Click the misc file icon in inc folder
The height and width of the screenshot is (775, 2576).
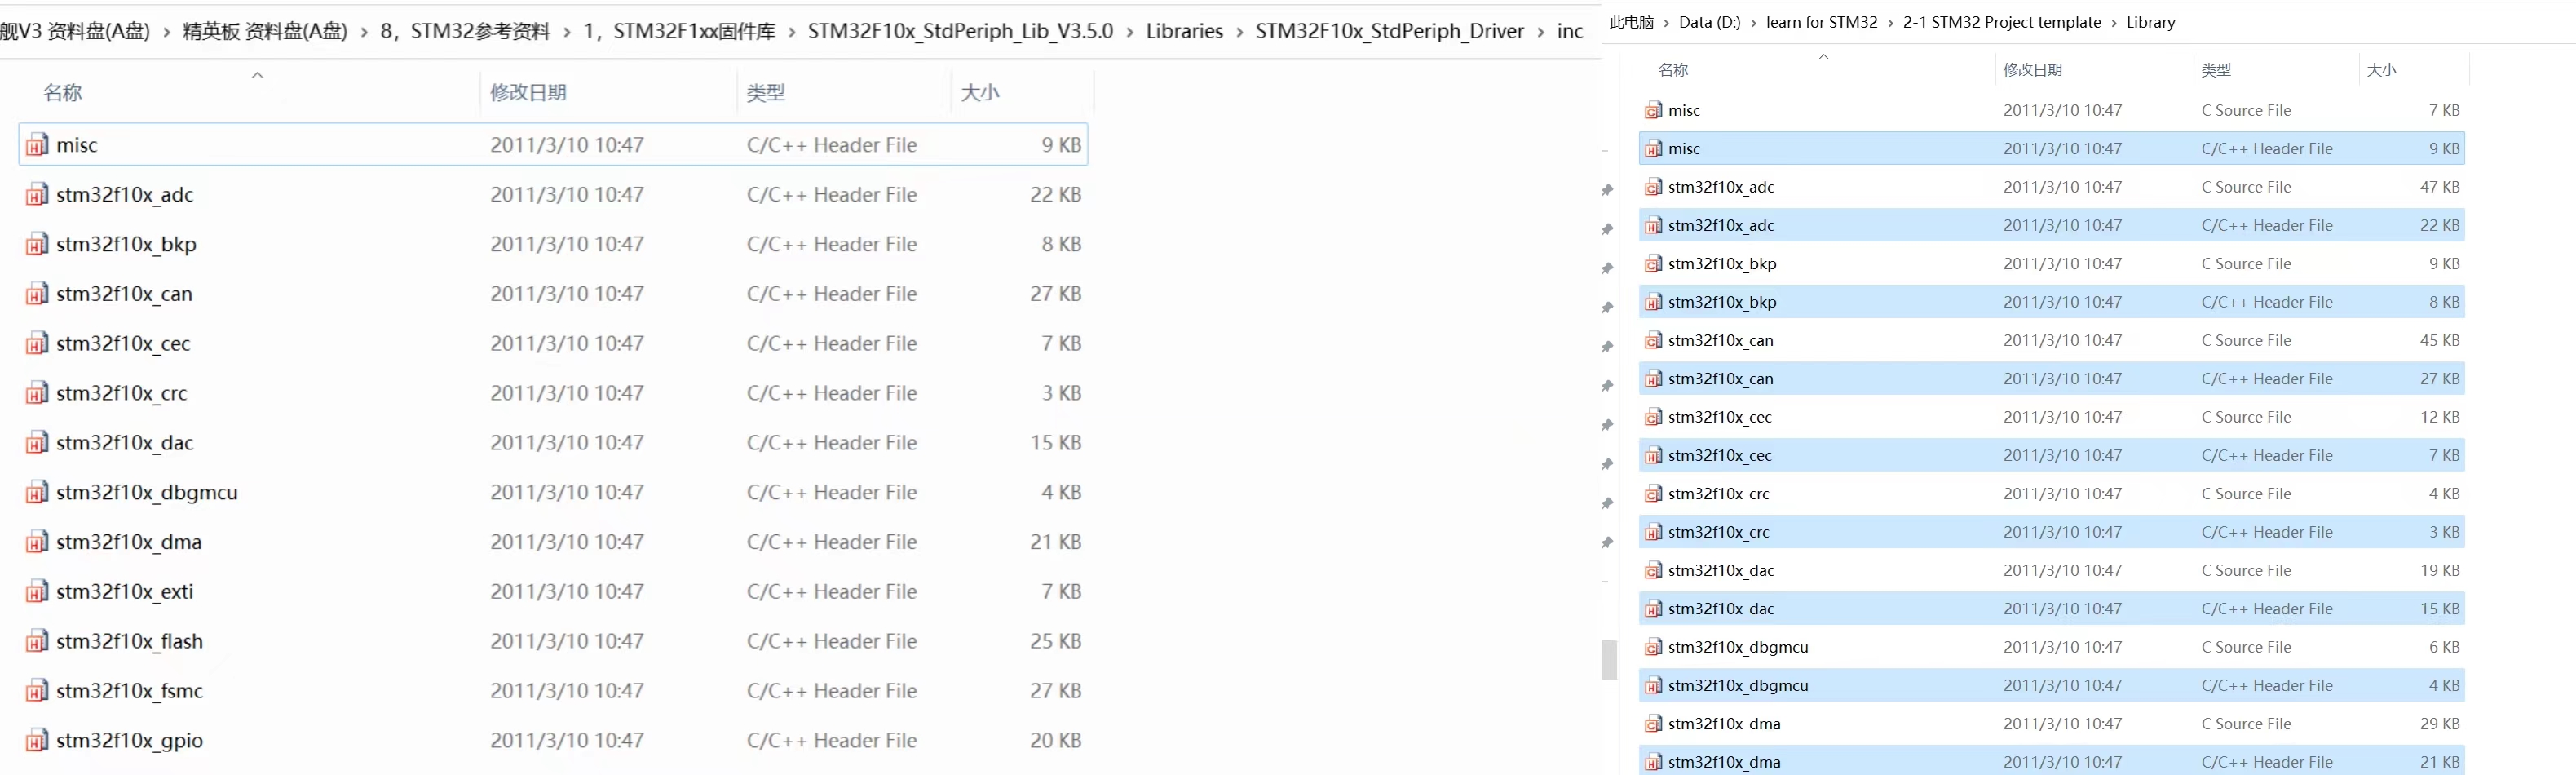37,145
